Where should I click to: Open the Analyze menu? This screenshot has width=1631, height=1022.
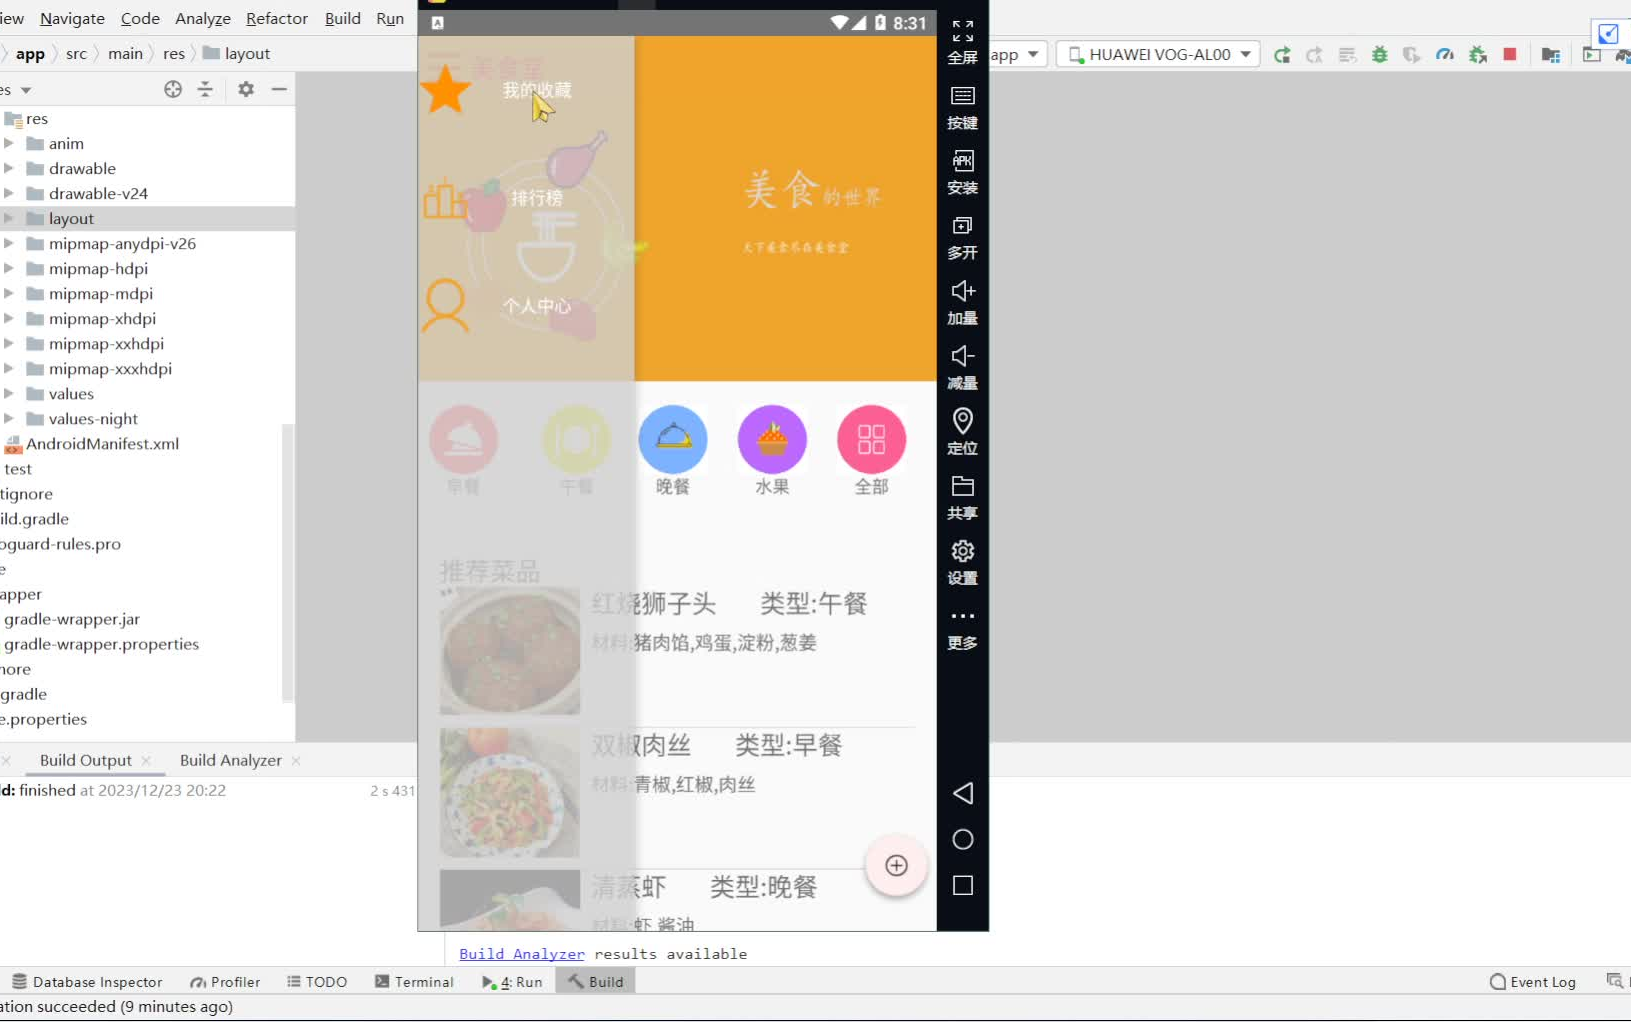pos(203,18)
